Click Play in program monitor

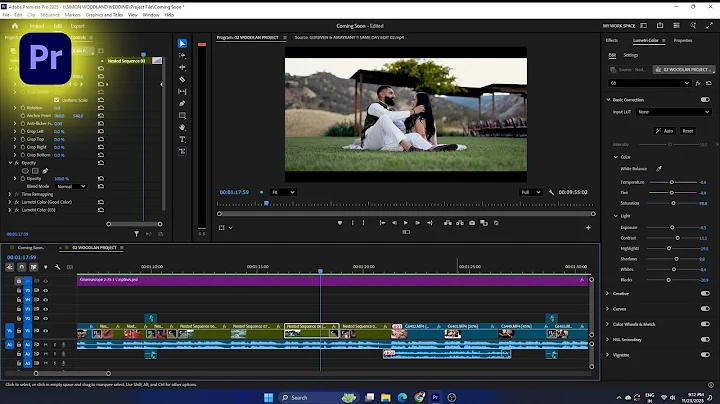pos(406,223)
